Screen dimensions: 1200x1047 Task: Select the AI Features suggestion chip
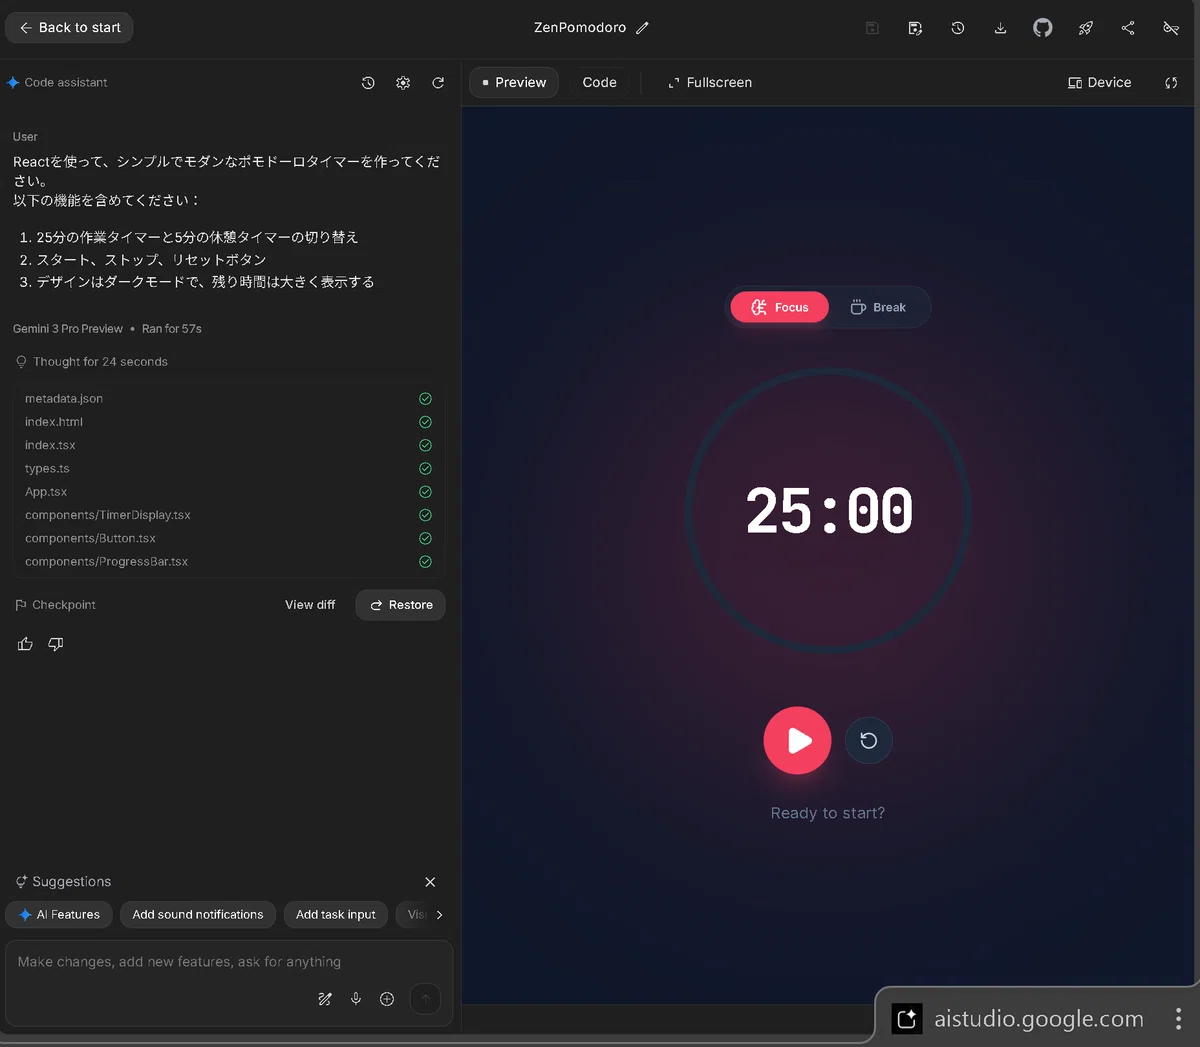point(59,915)
